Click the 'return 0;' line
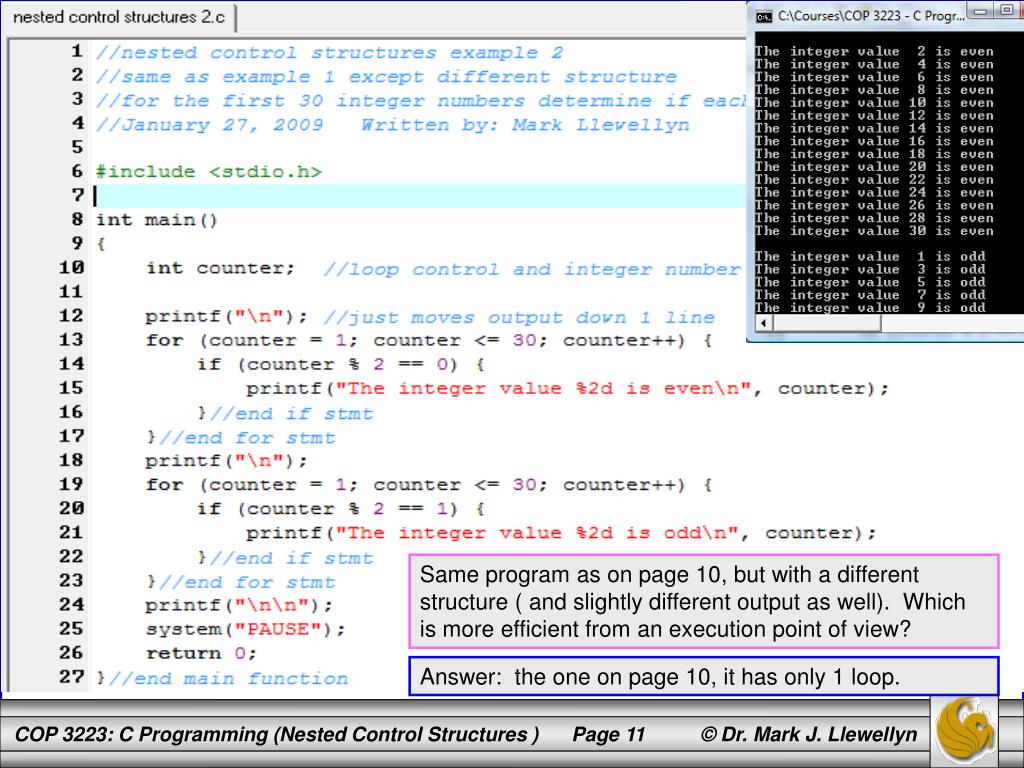The height and width of the screenshot is (768, 1024). 201,653
